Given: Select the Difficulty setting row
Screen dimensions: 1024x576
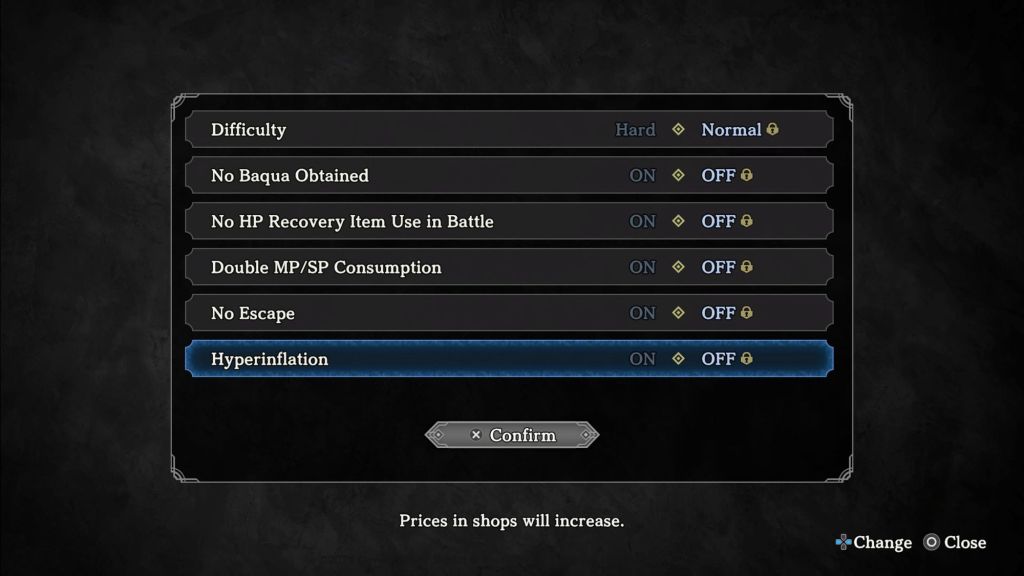Looking at the screenshot, I should pyautogui.click(x=248, y=130).
